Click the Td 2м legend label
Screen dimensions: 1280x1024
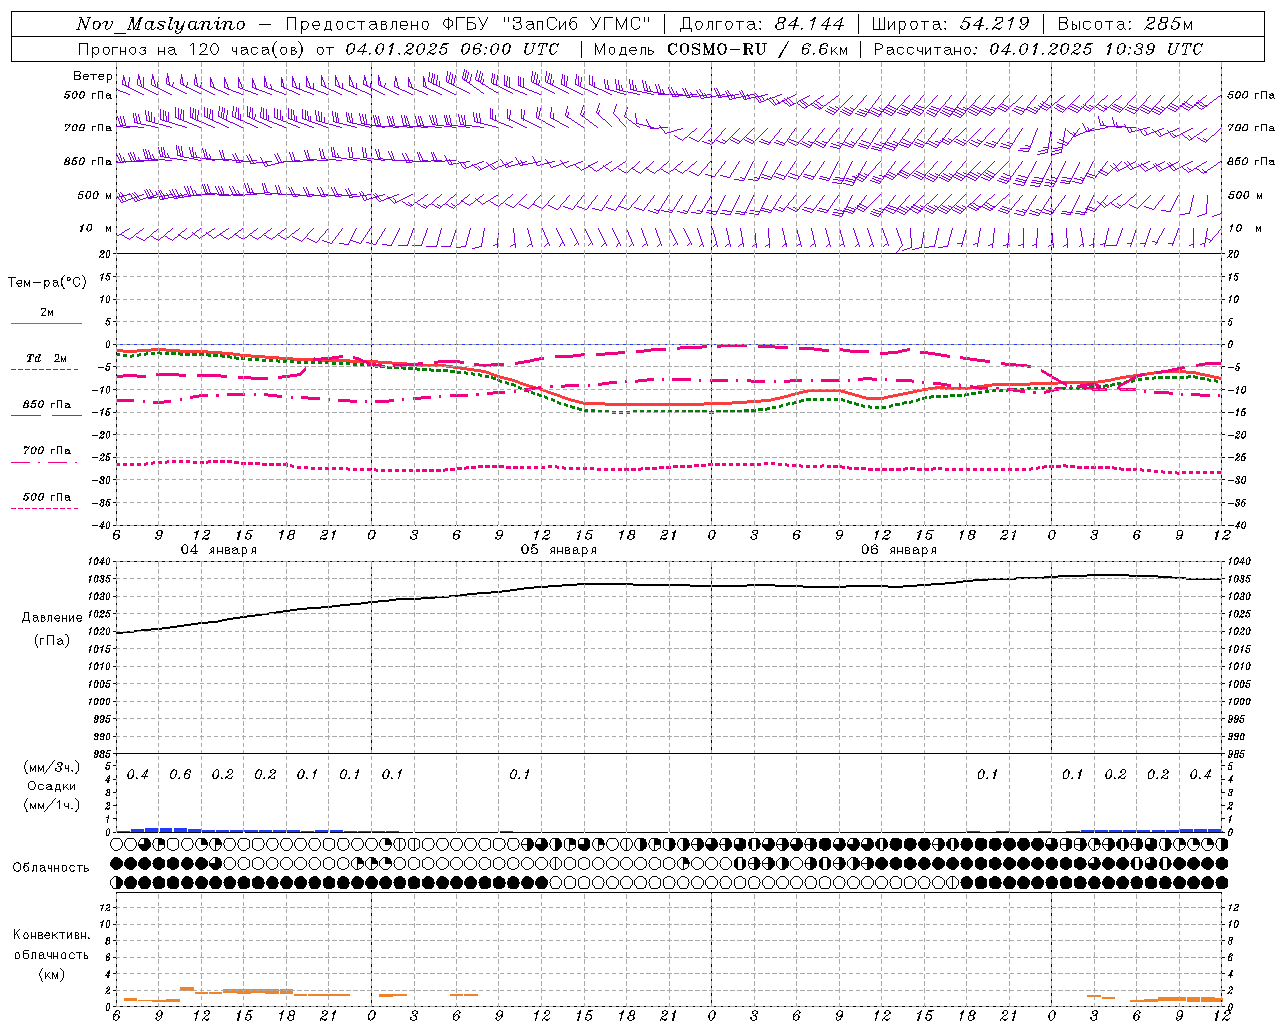(47, 358)
